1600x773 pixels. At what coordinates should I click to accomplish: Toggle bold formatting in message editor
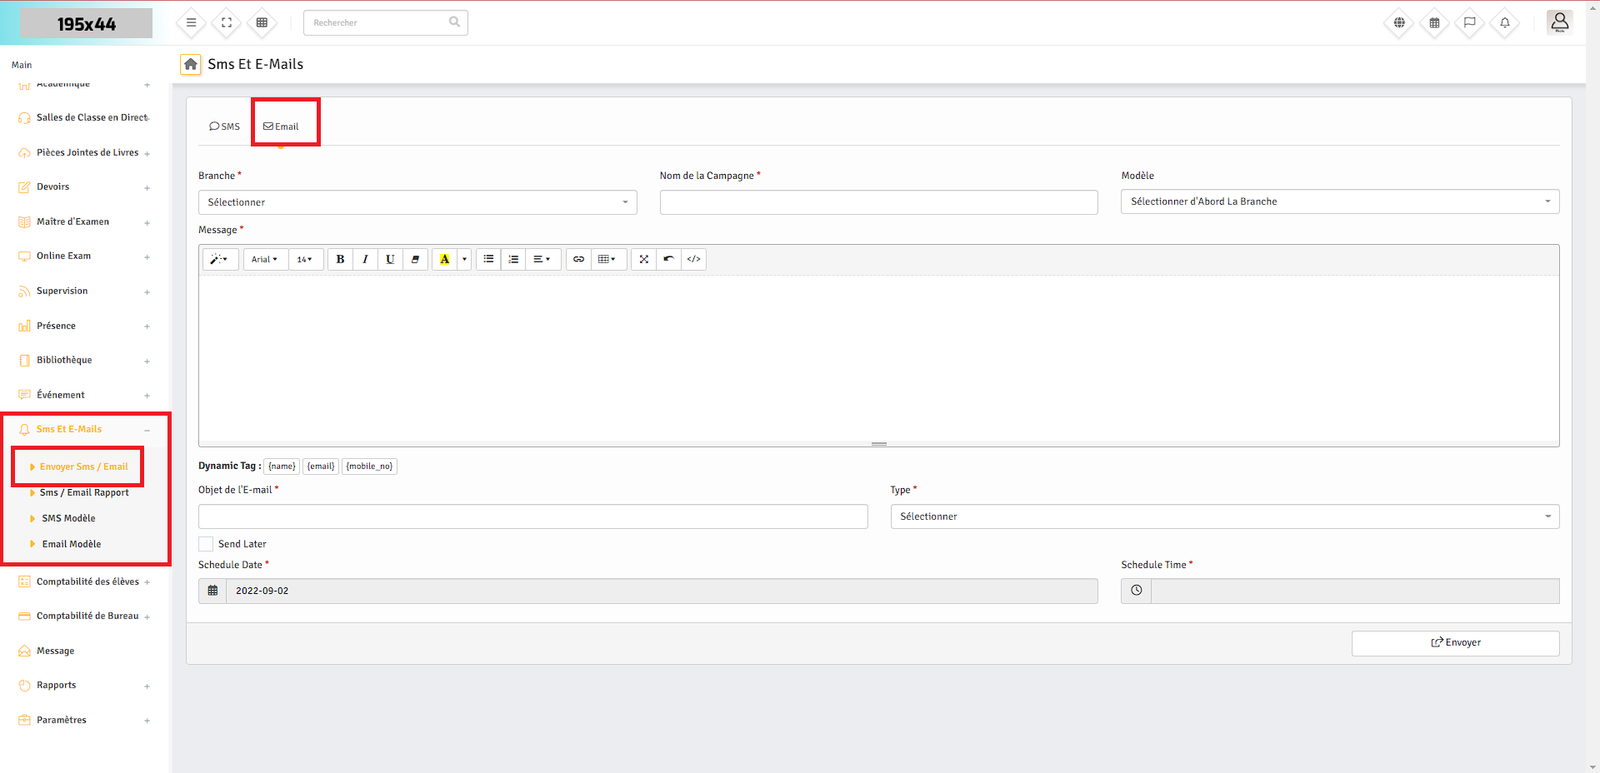coord(340,259)
